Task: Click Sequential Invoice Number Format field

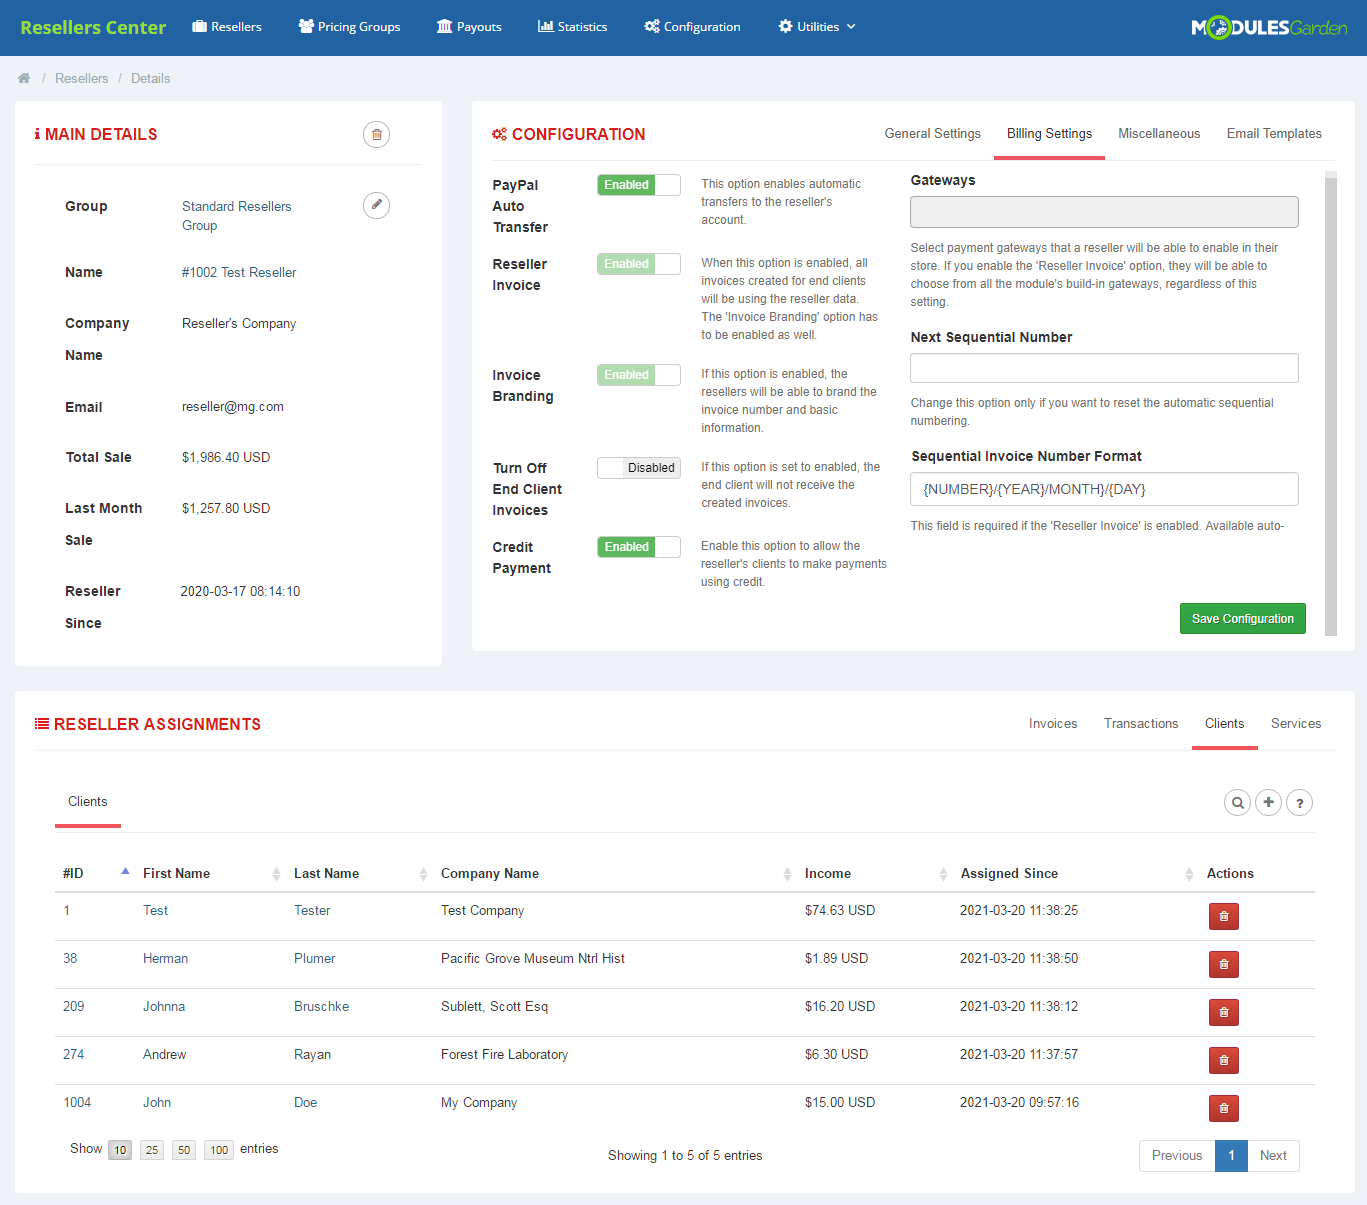Action: tap(1104, 489)
